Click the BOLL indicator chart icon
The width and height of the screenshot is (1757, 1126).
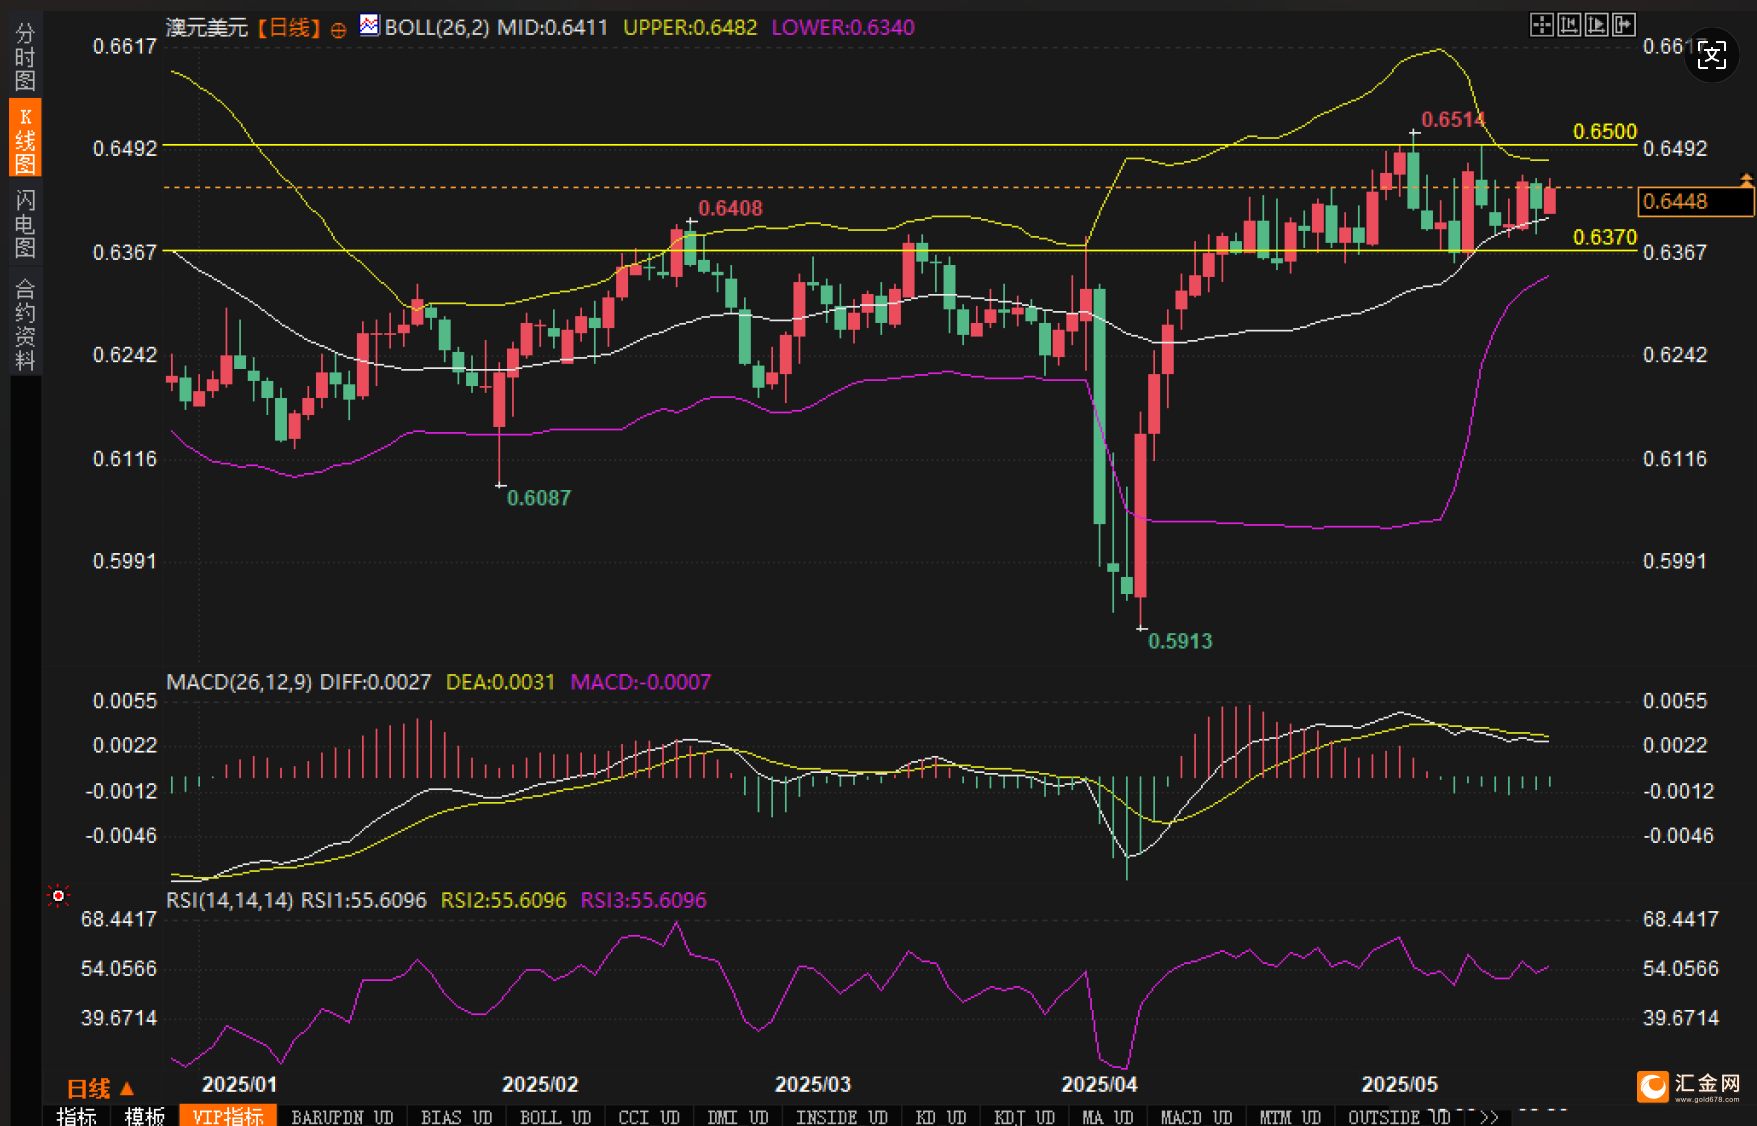369,25
